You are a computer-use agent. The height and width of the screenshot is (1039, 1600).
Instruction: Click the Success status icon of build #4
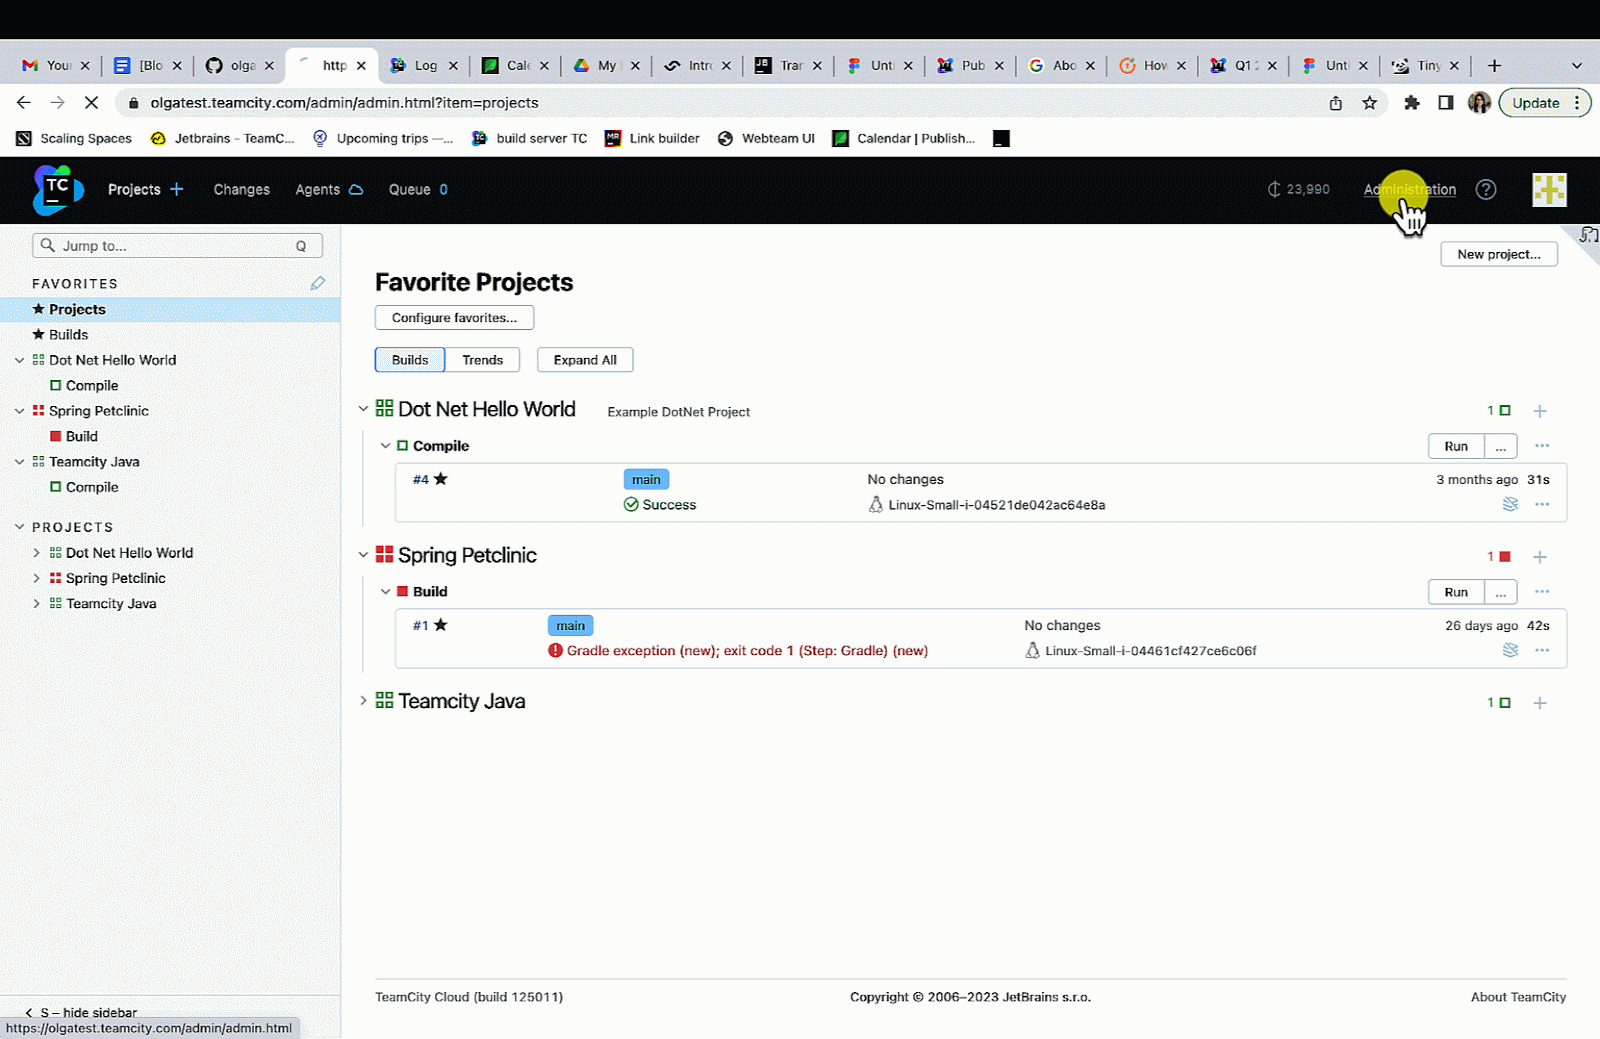(631, 504)
